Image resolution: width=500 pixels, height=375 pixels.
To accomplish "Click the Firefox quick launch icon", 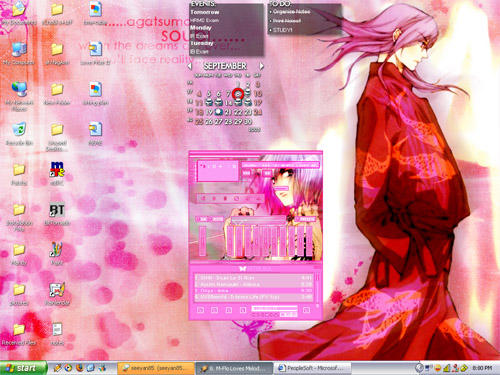I will pos(80,368).
